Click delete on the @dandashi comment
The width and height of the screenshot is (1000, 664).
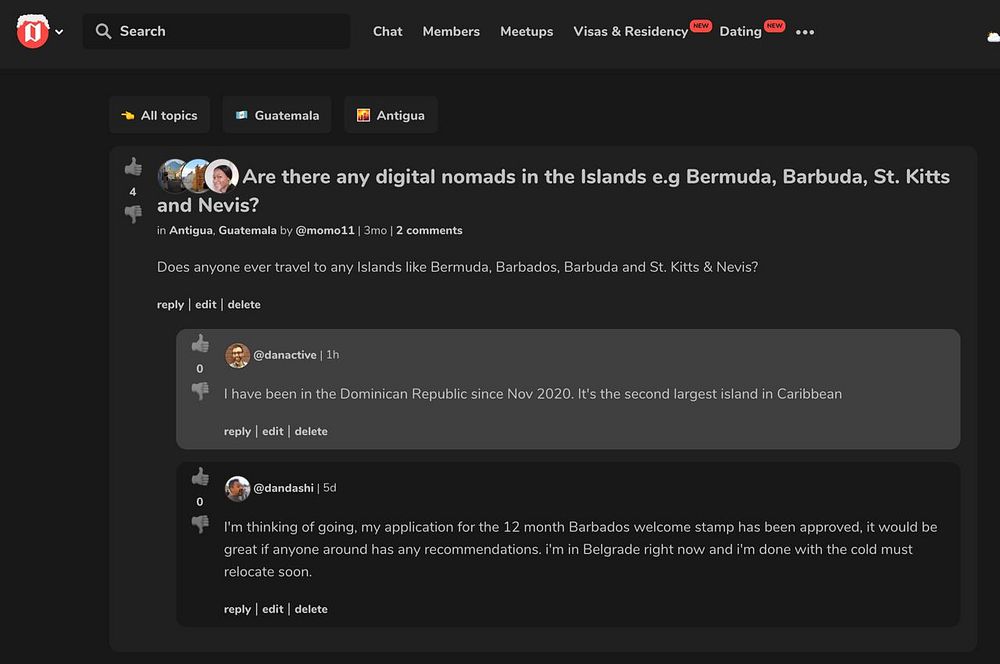[x=311, y=609]
